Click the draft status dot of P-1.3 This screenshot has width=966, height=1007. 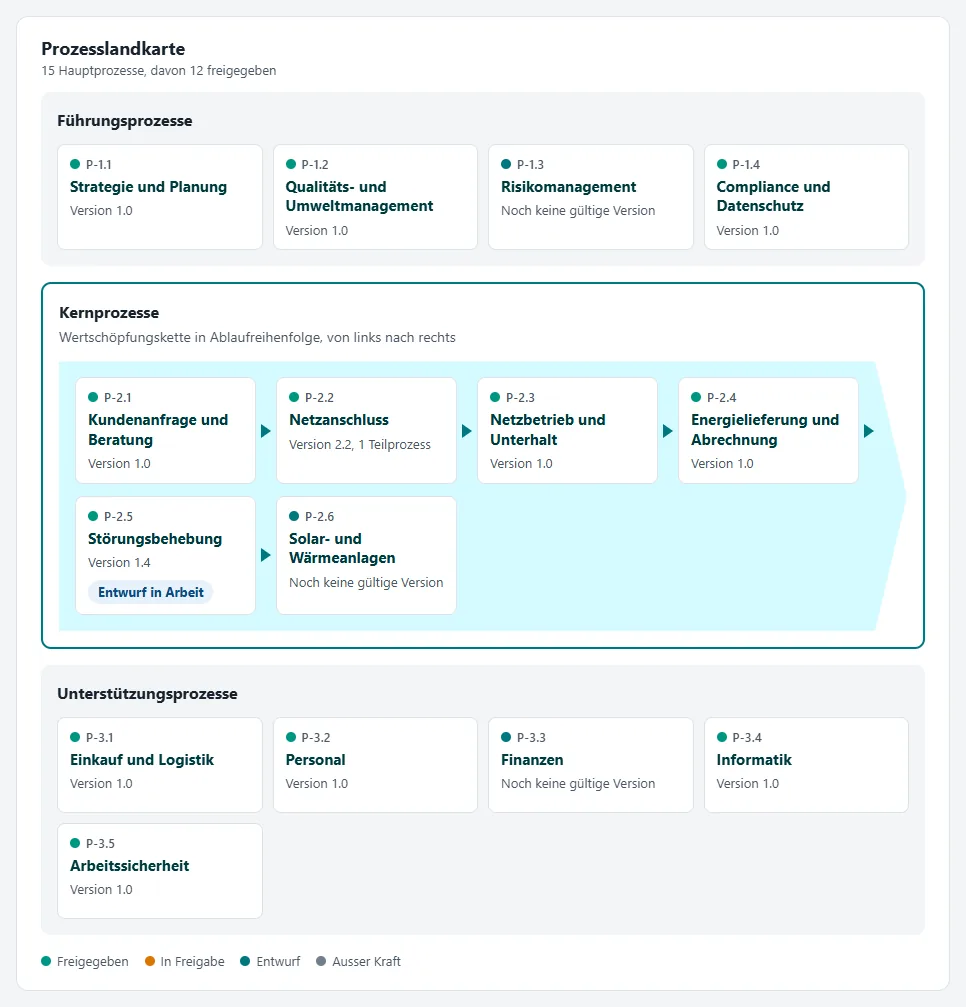tap(506, 164)
